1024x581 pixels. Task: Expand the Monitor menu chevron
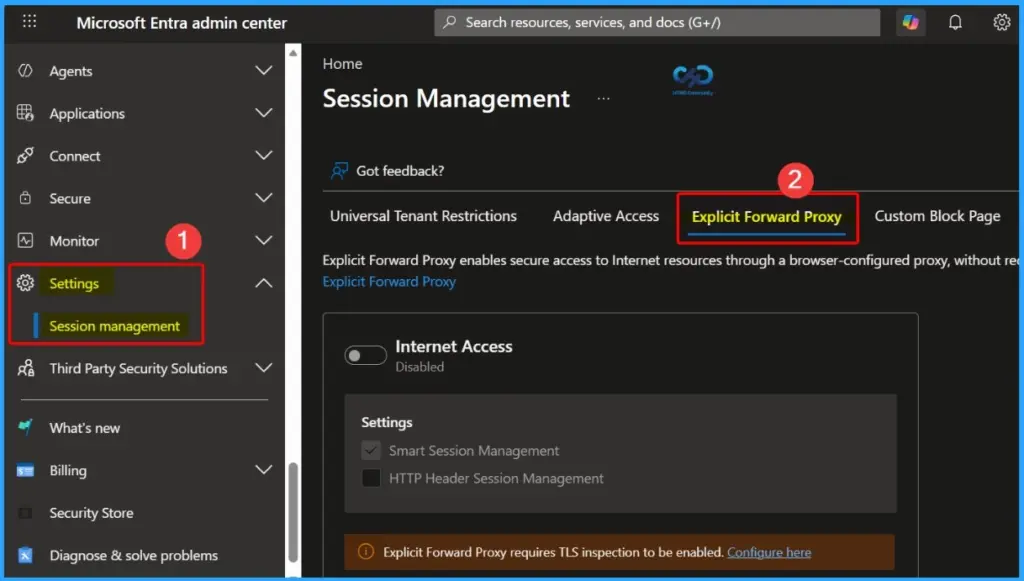coord(264,240)
